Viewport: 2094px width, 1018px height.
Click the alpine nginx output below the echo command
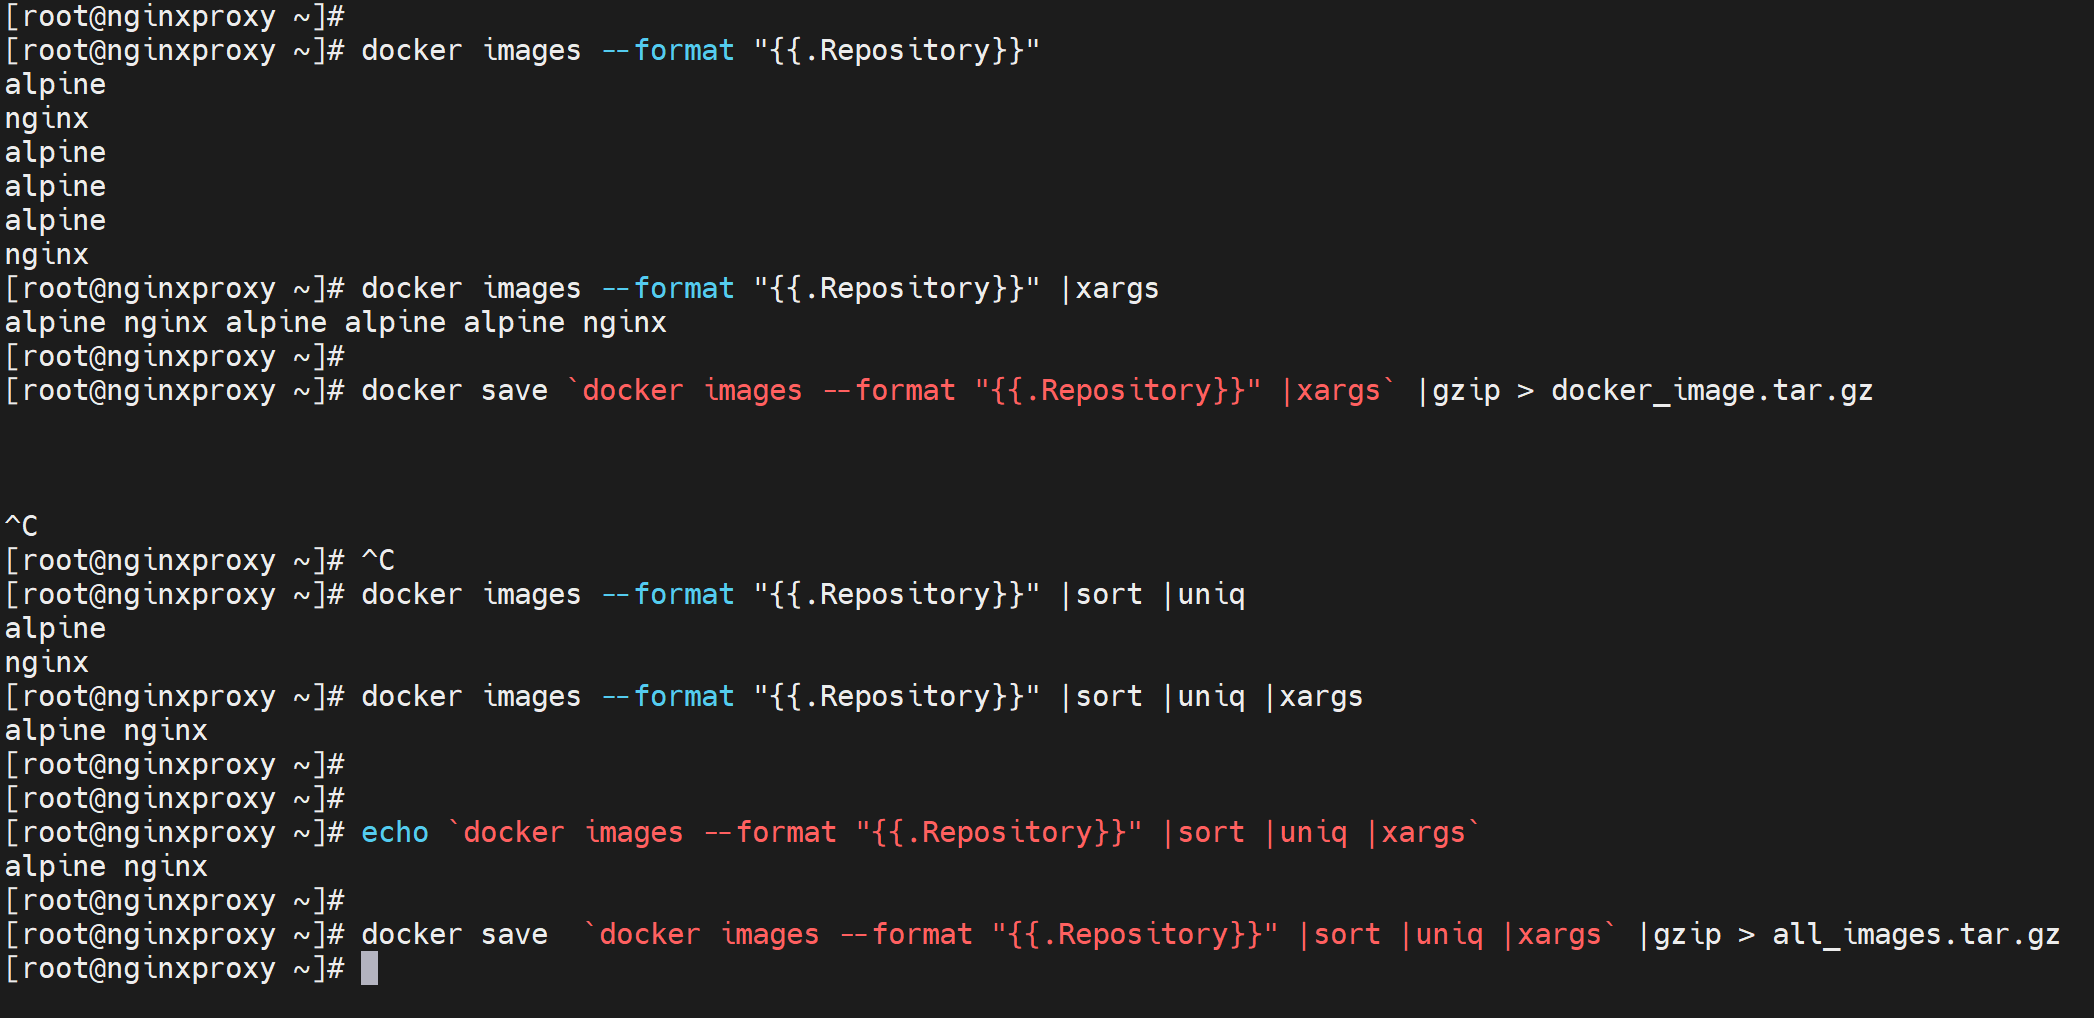tap(106, 866)
